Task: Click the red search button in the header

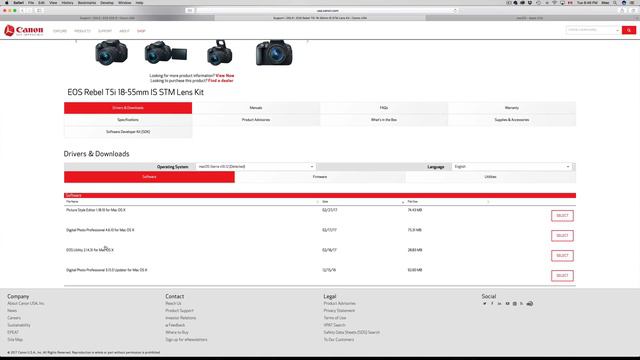Action: [x=629, y=30]
